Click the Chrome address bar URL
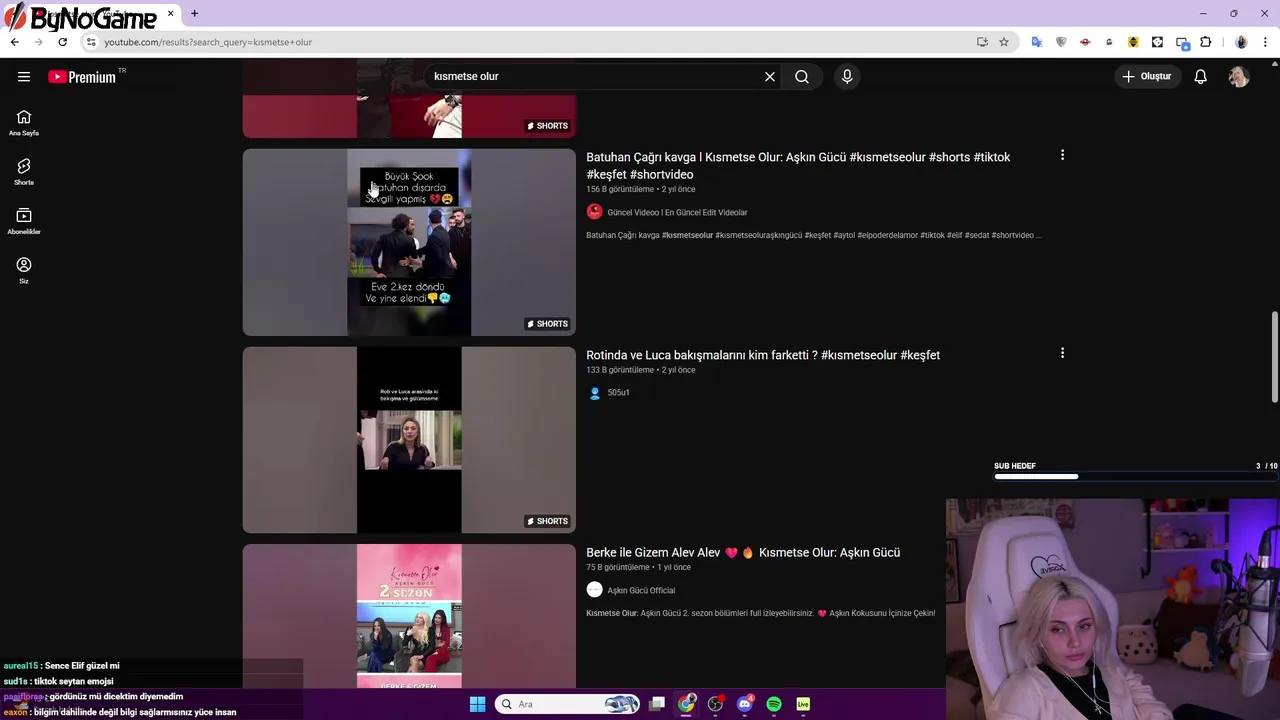The image size is (1280, 720). (x=208, y=42)
